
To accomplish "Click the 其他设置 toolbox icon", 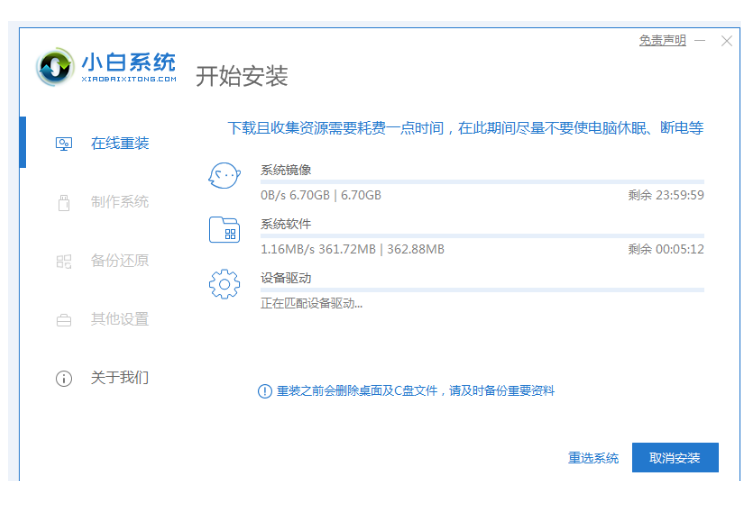I will pos(64,320).
